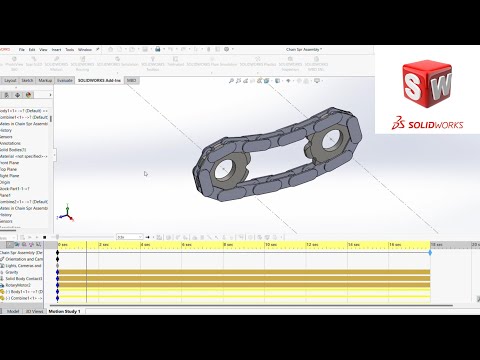Open the Options gear icon in top toolbar
480x360 pixels.
pos(227,49)
